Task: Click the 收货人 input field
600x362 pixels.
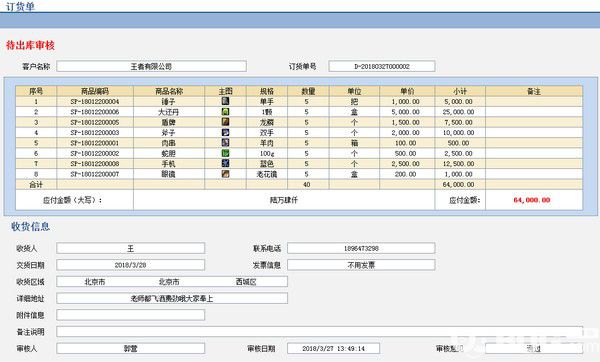Action: pyautogui.click(x=130, y=248)
